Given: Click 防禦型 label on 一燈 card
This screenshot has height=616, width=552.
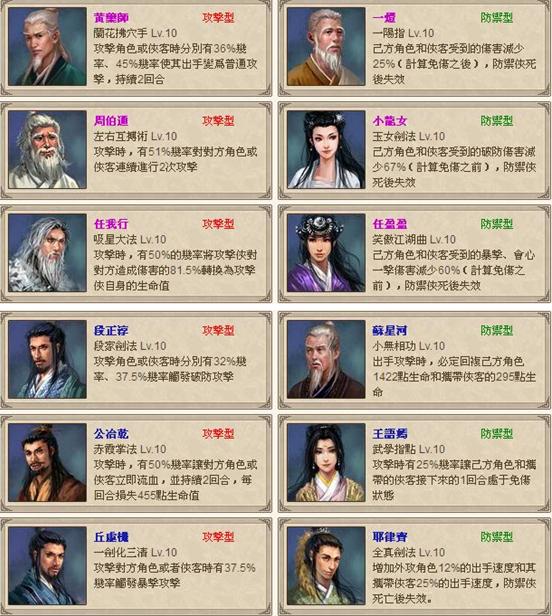Looking at the screenshot, I should point(497,18).
